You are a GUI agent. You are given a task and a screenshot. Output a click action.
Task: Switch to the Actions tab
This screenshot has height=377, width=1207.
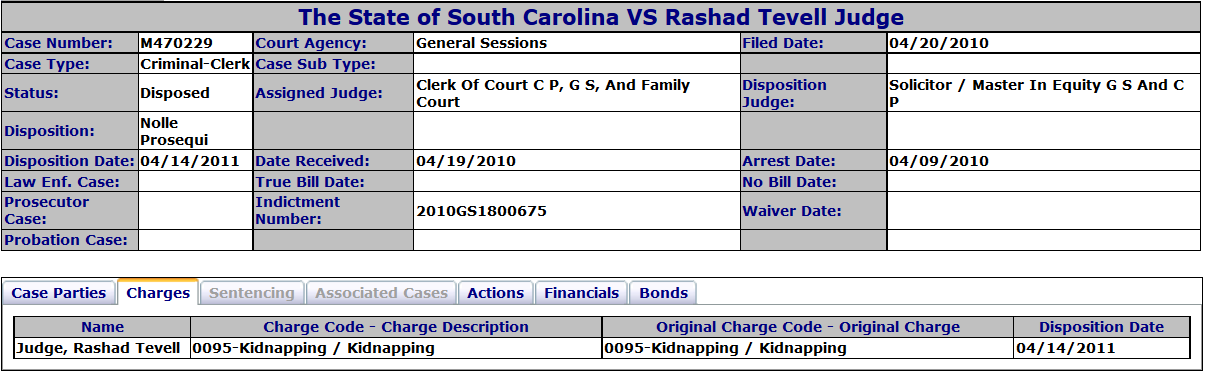tap(495, 293)
